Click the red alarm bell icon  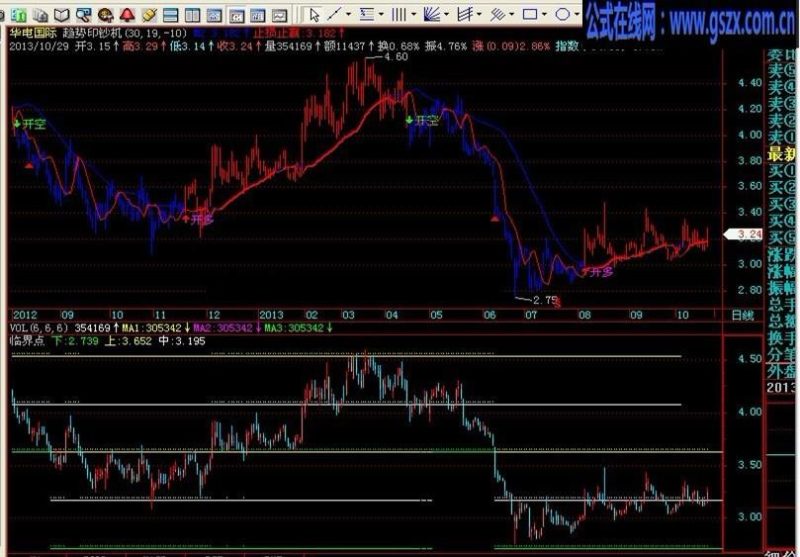click(x=127, y=15)
